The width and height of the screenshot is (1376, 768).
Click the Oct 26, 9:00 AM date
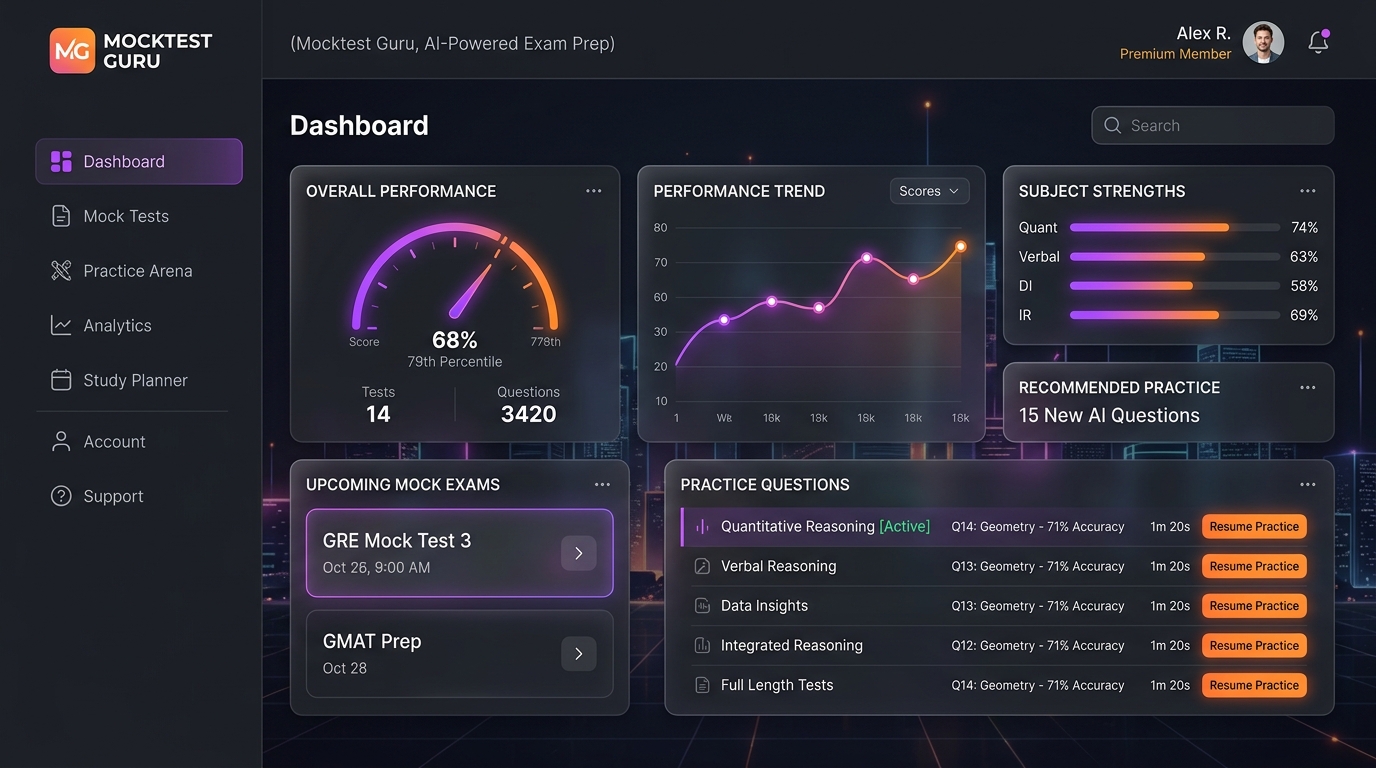coord(376,568)
